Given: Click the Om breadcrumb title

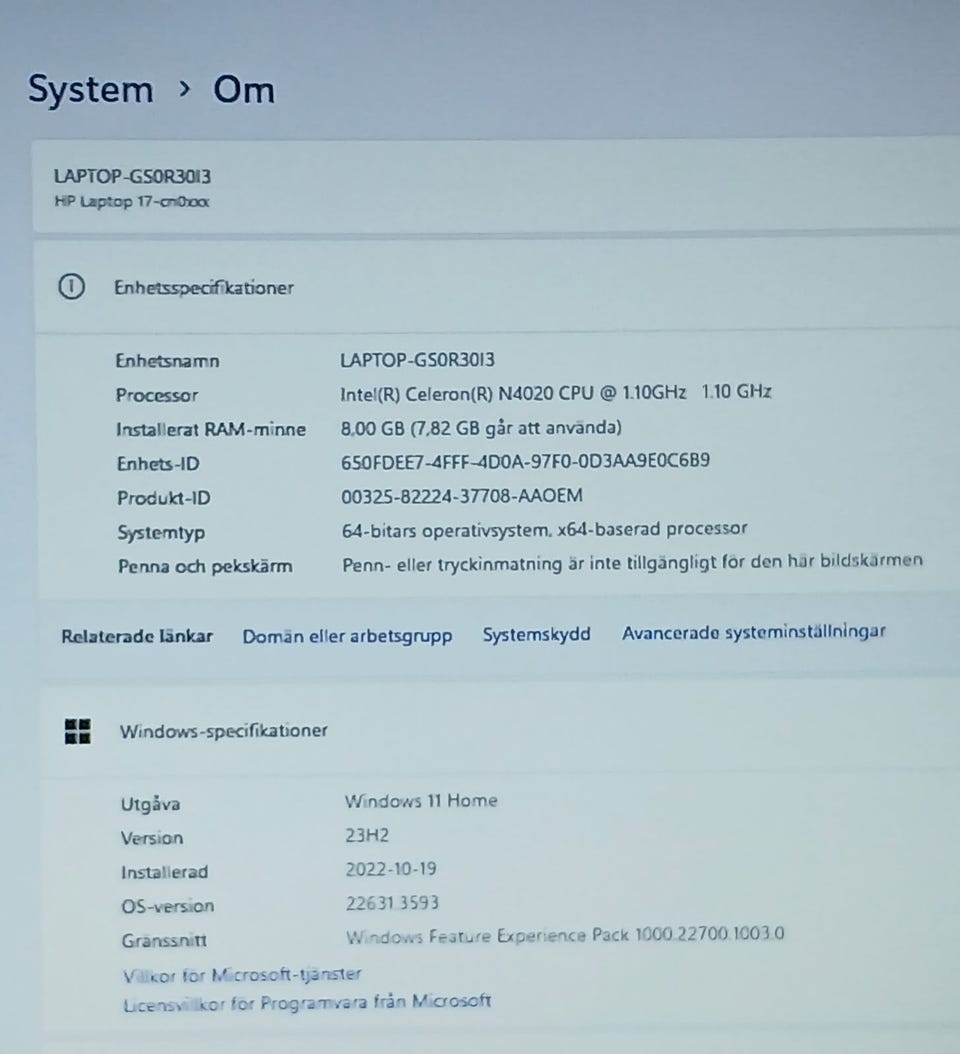Looking at the screenshot, I should click(x=244, y=89).
